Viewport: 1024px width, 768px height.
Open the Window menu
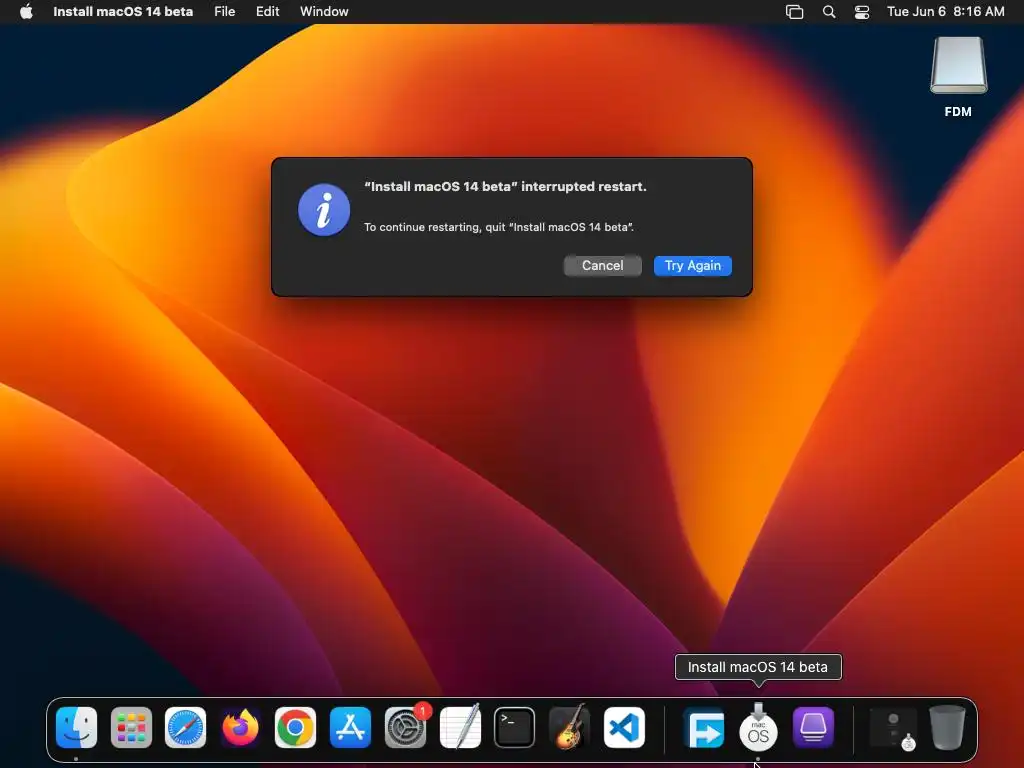click(324, 12)
